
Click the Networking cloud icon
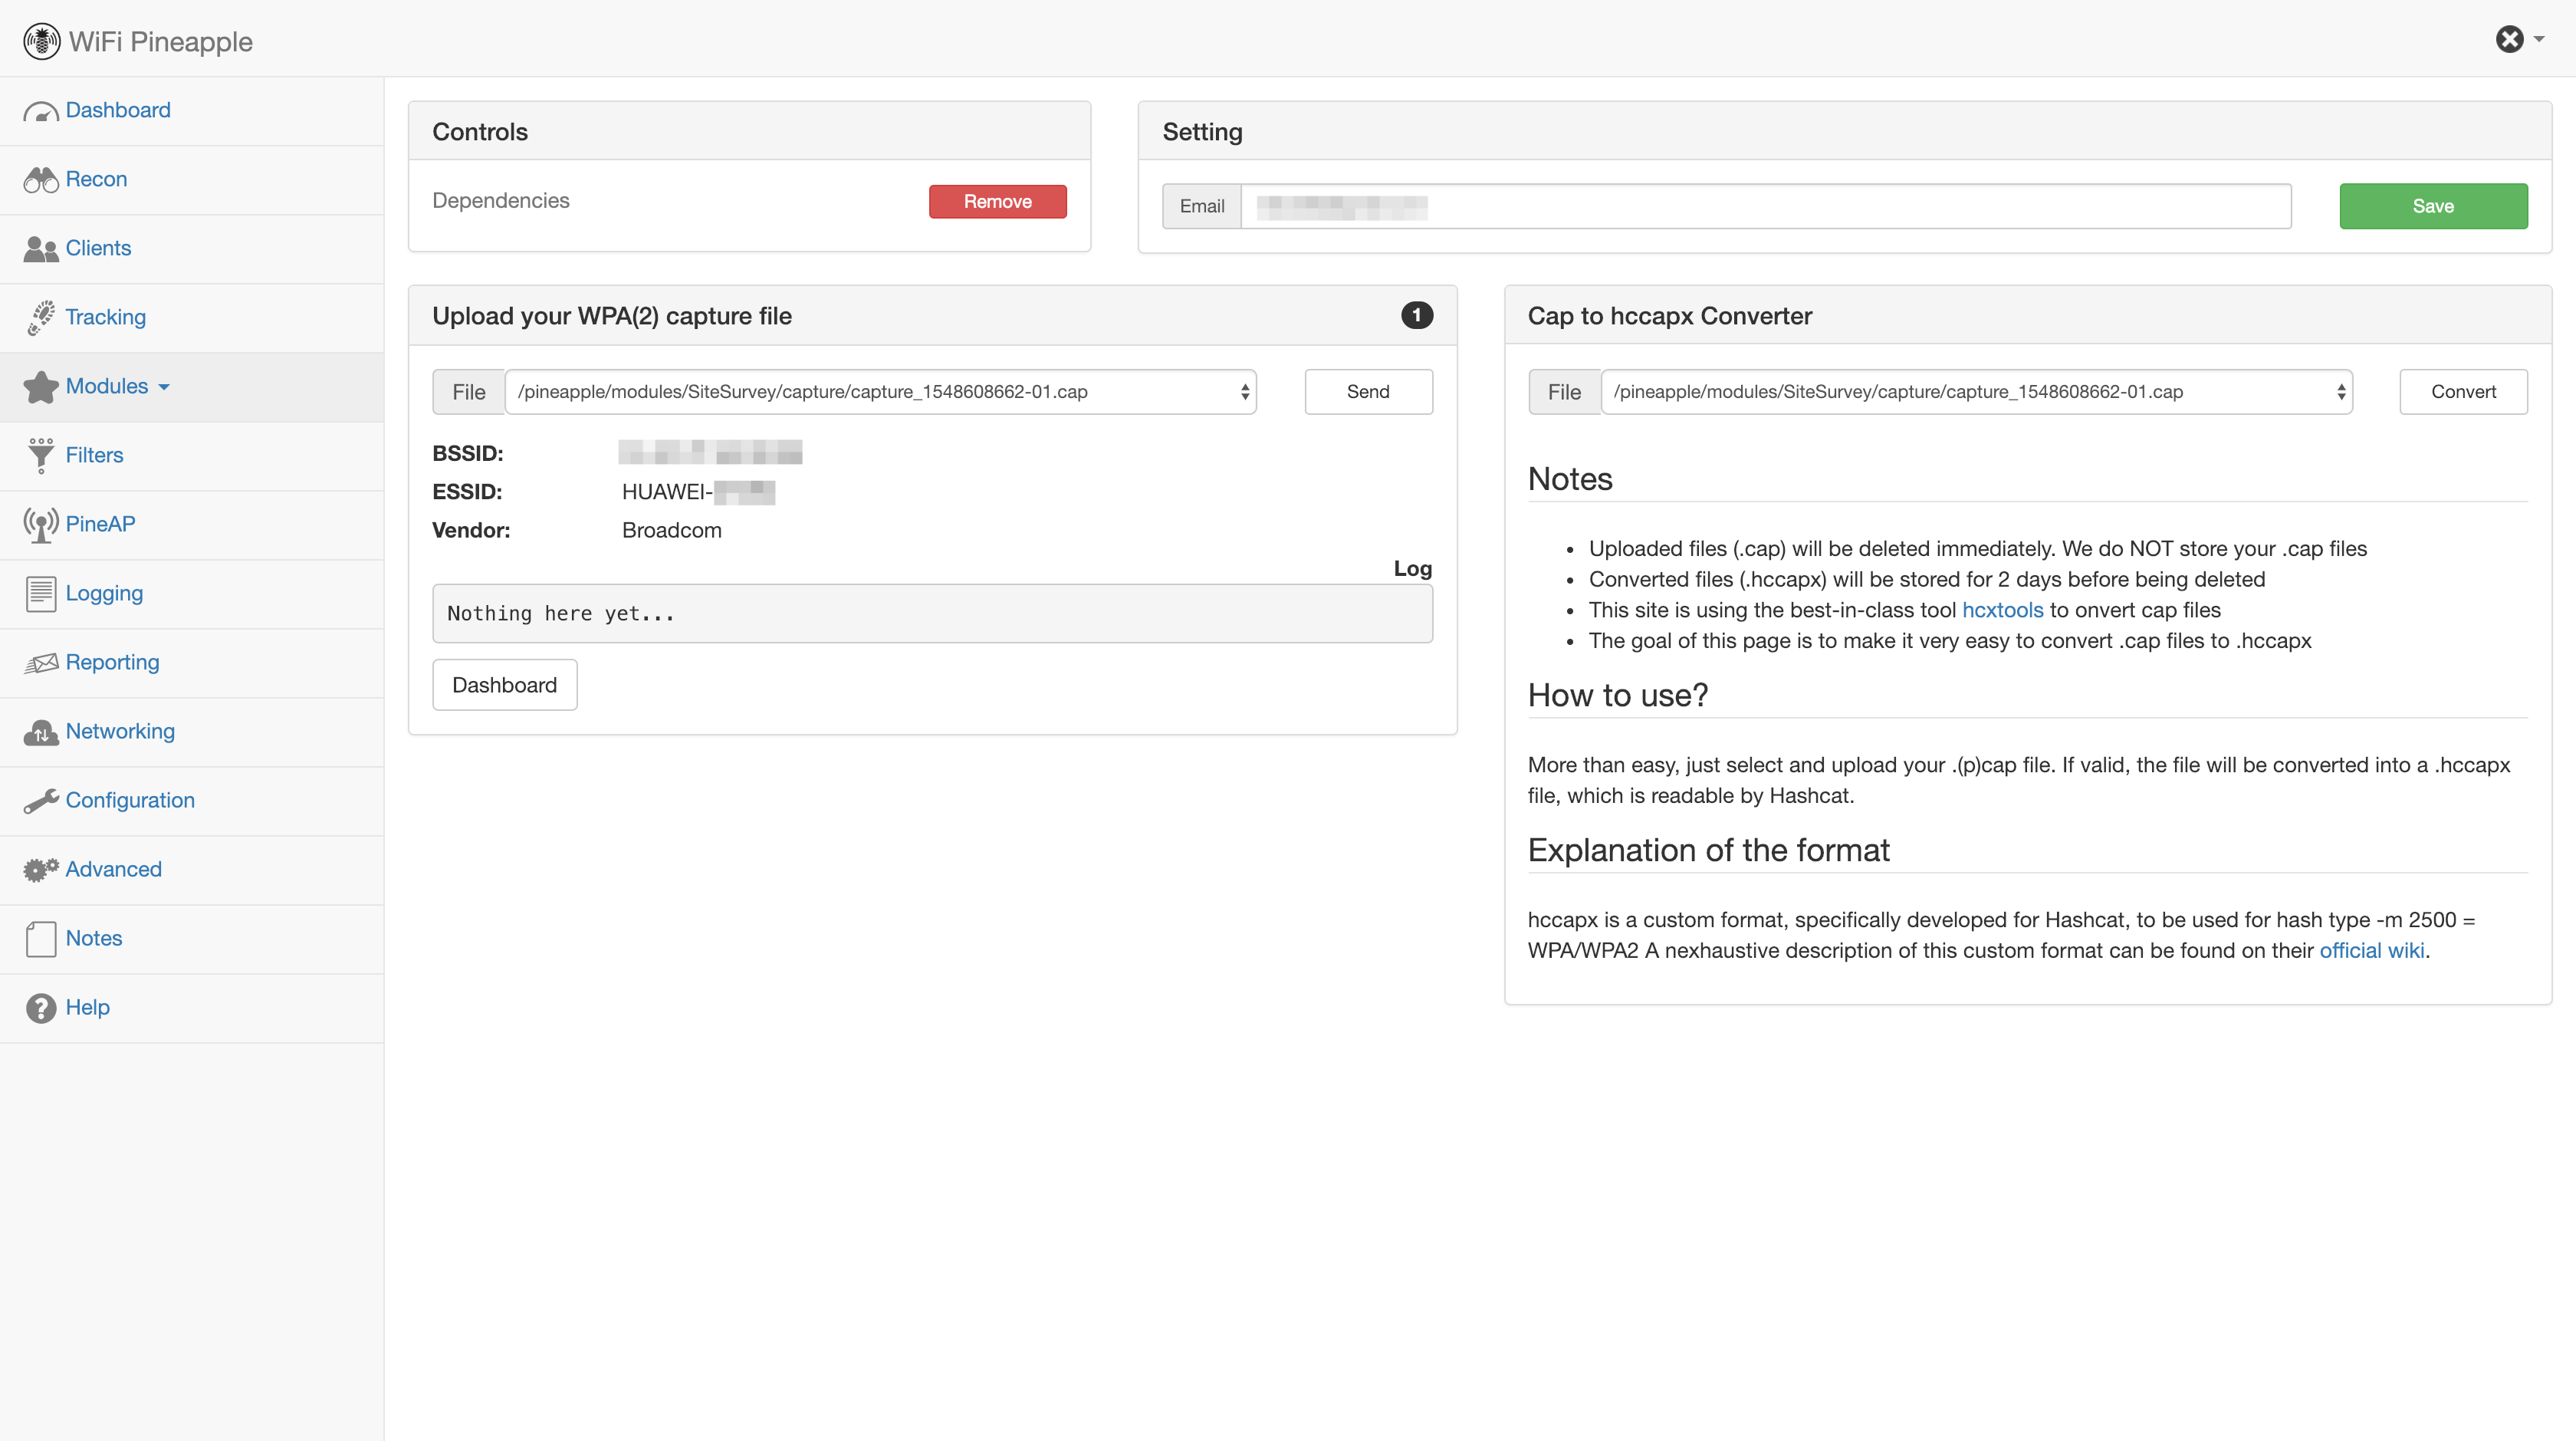(41, 732)
